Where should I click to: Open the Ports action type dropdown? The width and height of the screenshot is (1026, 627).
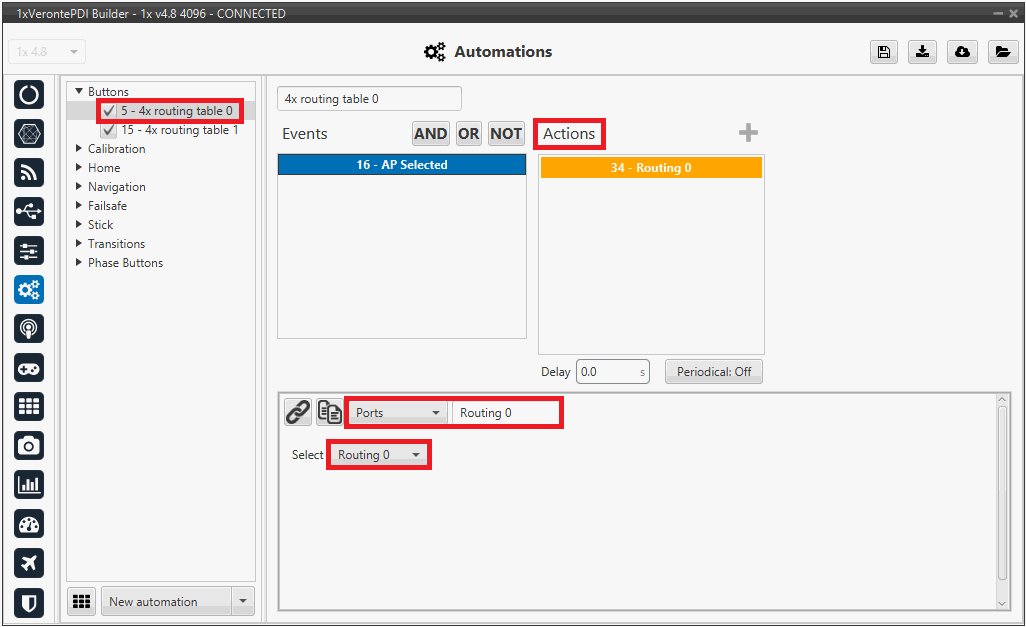point(399,413)
